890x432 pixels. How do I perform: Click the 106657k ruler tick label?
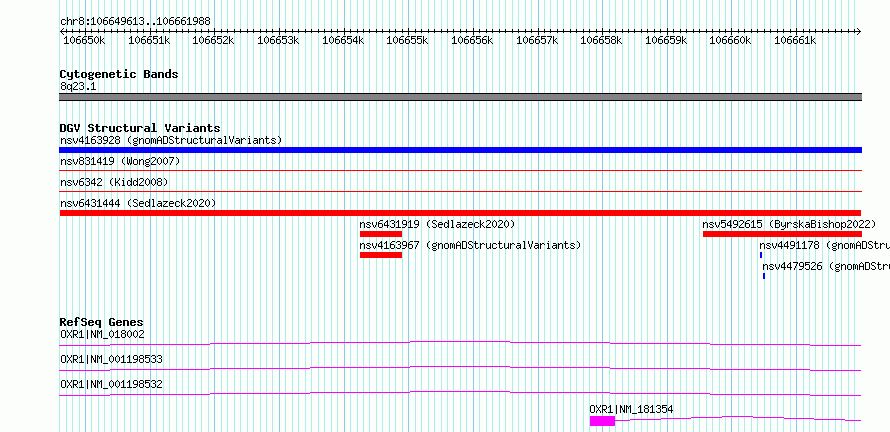(537, 40)
